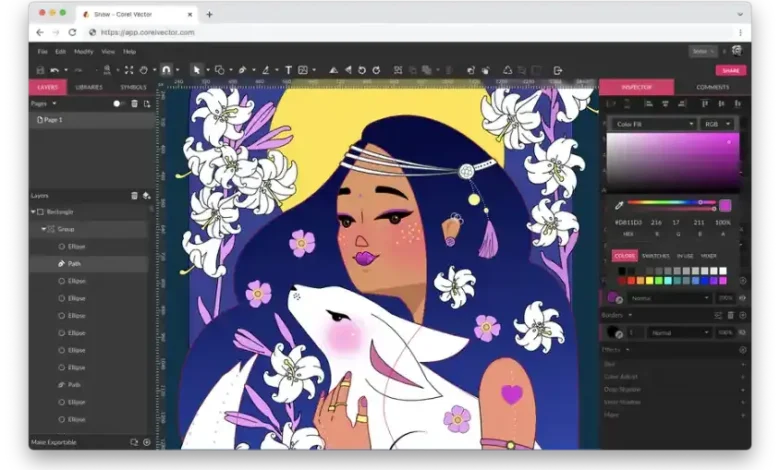Select the Pan hand tool

click(x=144, y=70)
